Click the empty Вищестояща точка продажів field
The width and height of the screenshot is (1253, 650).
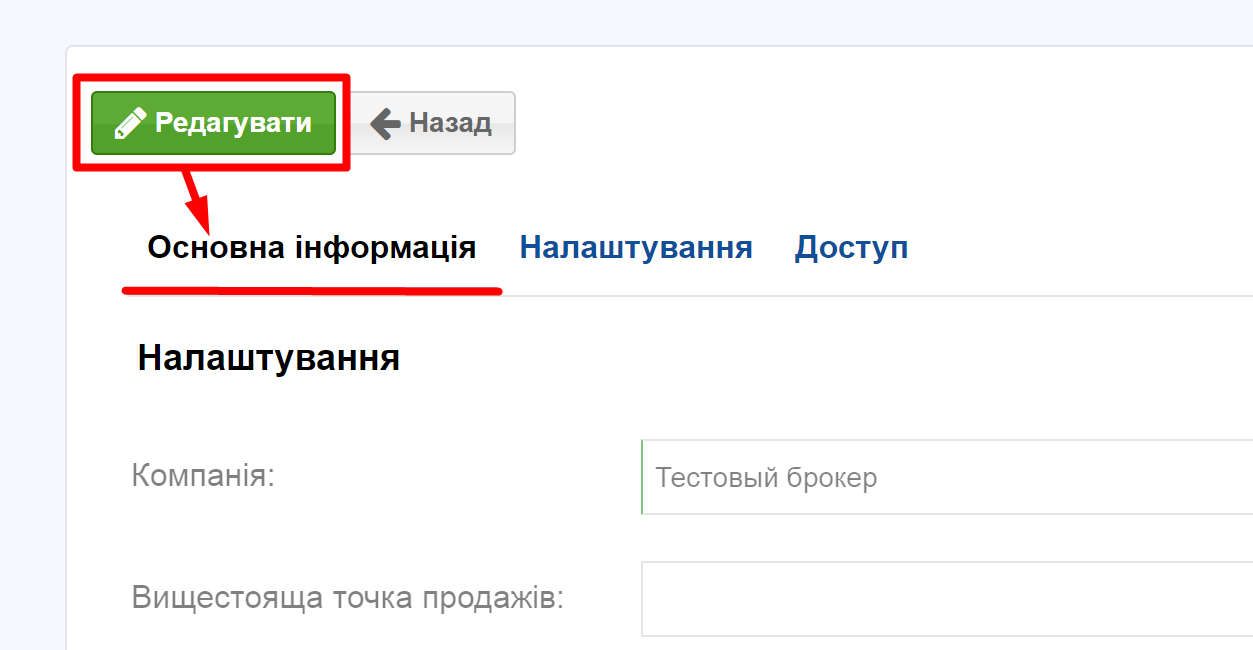[x=947, y=599]
